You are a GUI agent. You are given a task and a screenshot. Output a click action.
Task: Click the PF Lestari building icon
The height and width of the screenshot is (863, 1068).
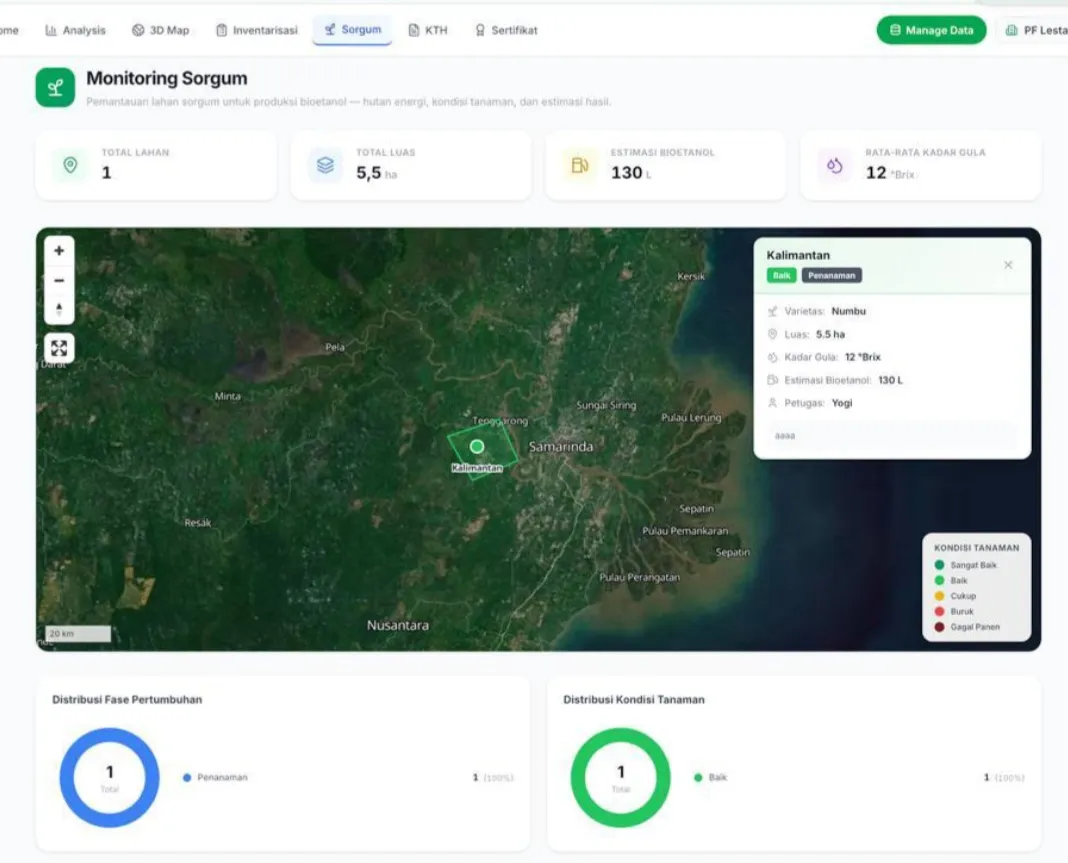coord(1011,30)
